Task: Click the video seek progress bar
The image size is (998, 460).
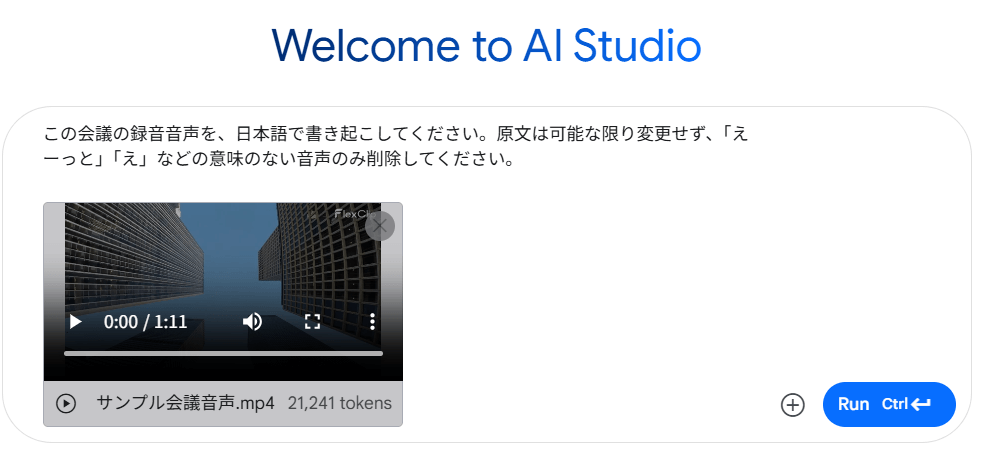Action: click(223, 353)
